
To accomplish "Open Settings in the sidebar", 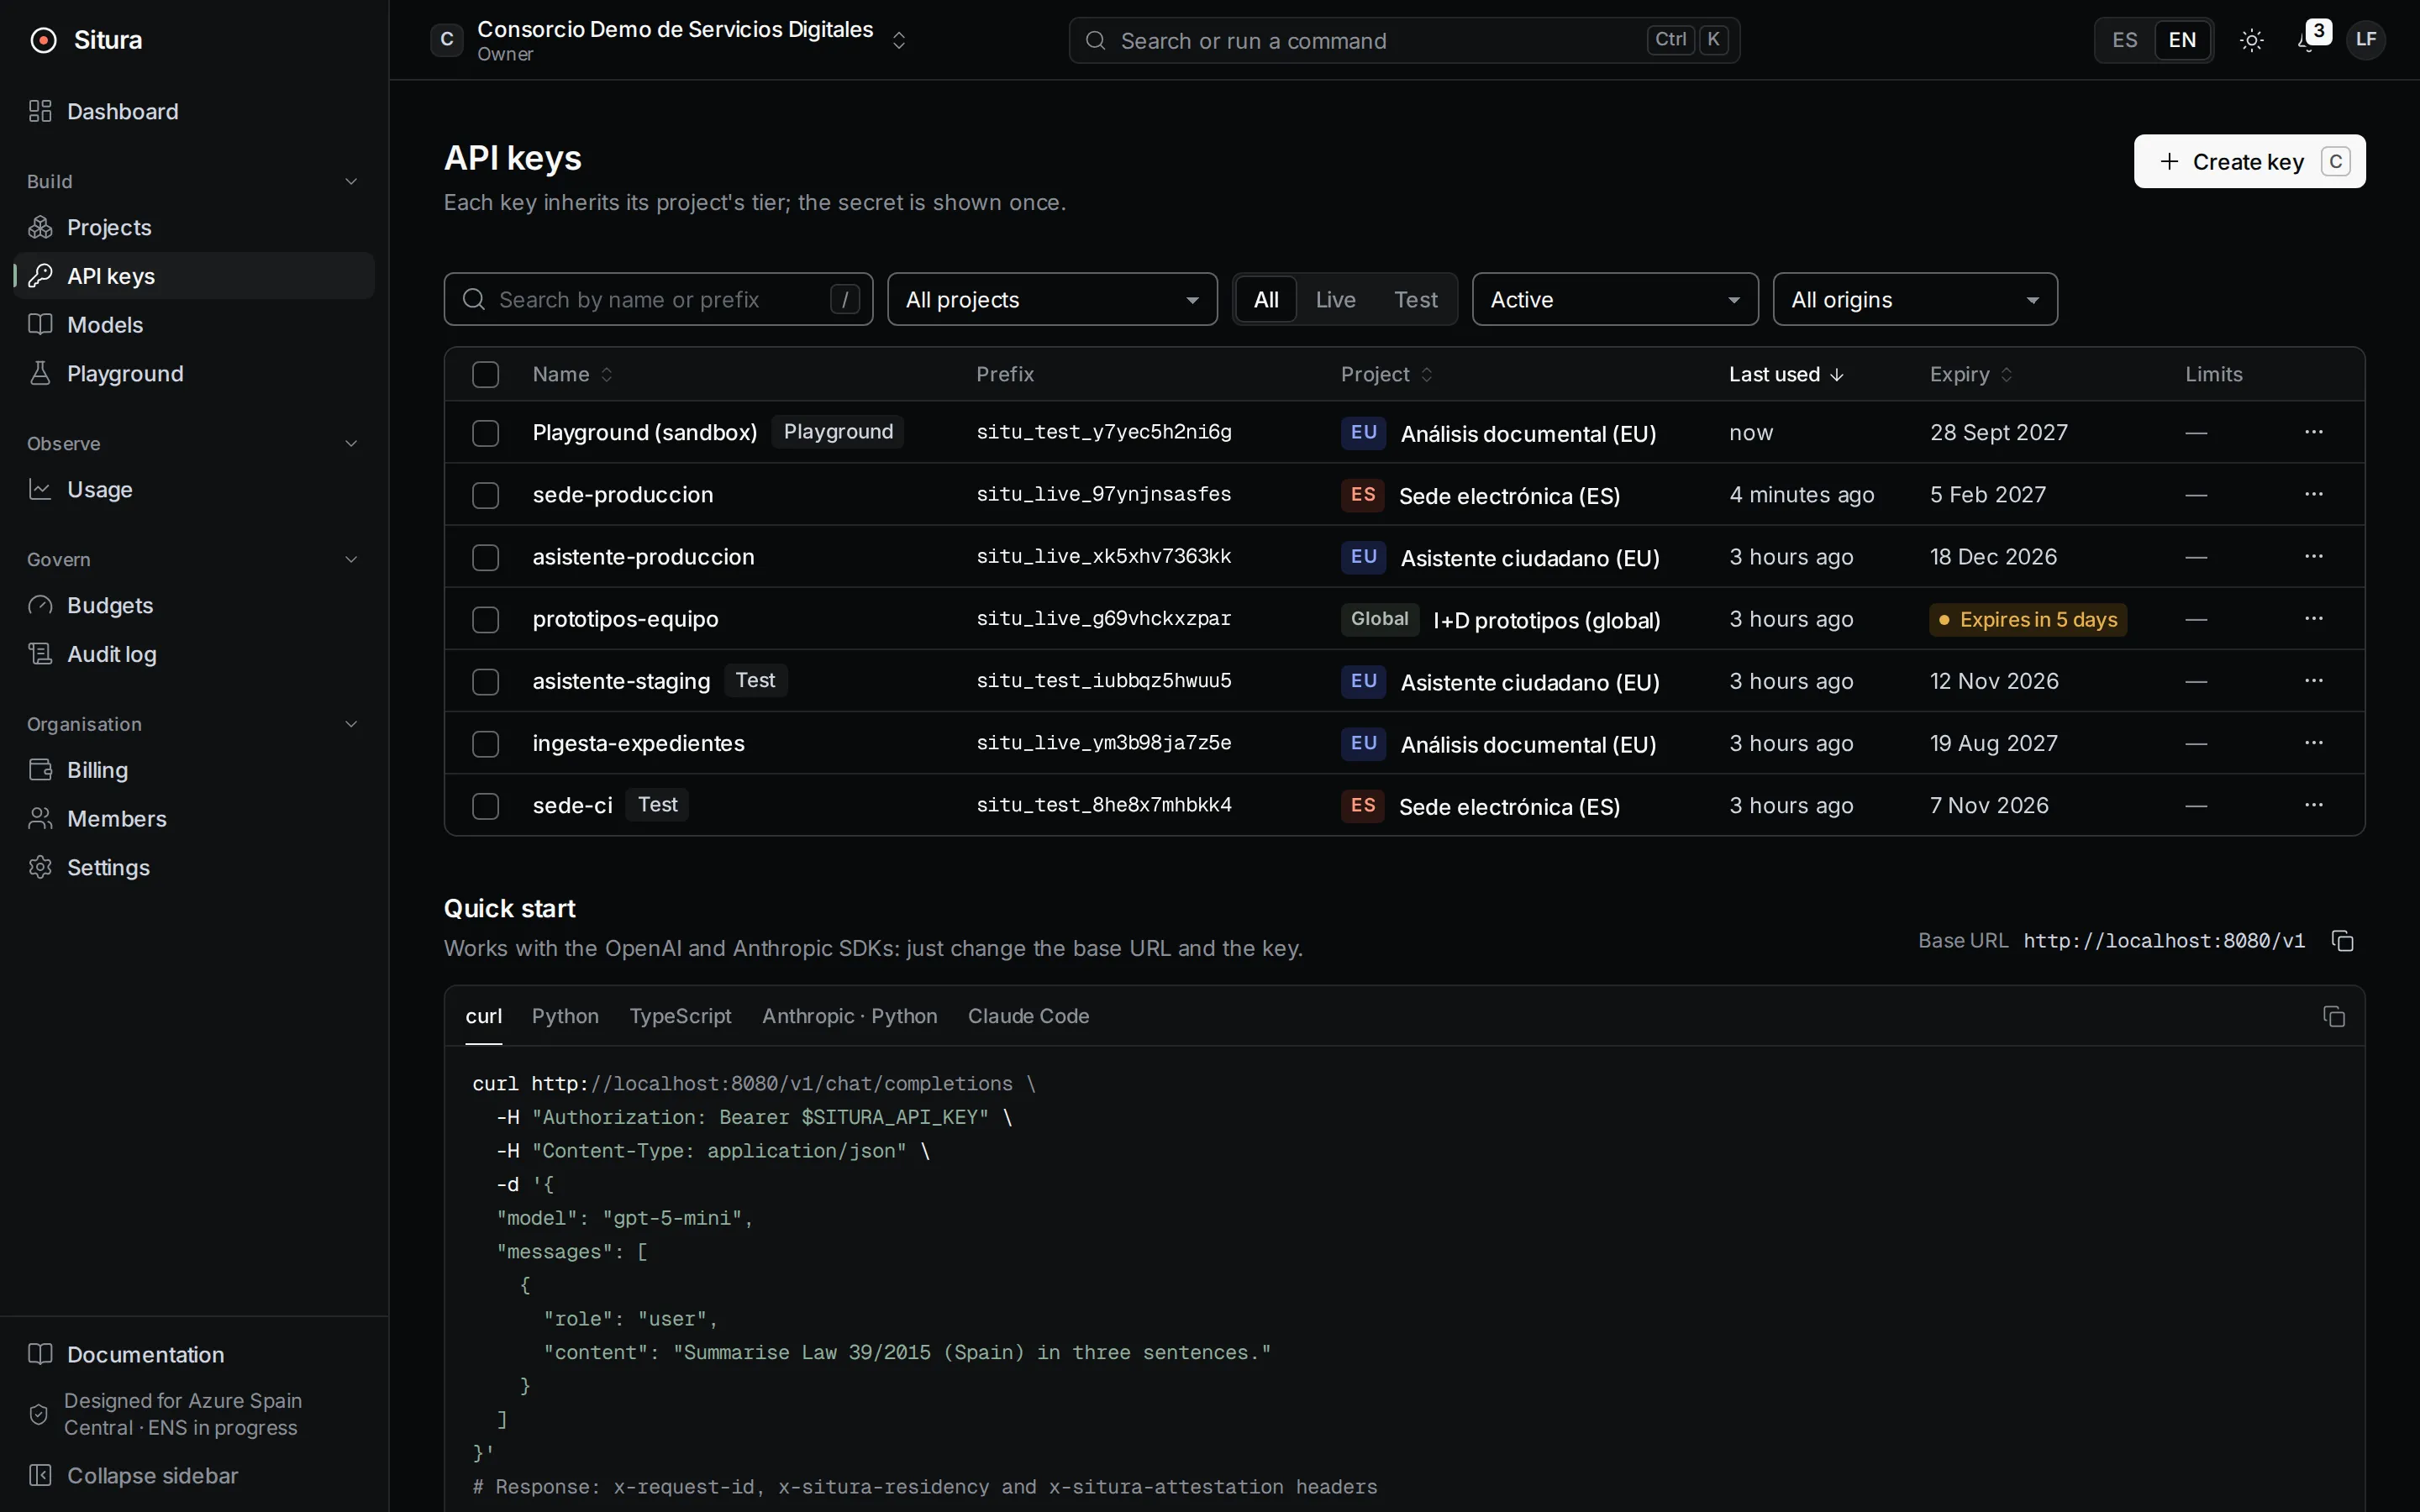I will click(194, 867).
